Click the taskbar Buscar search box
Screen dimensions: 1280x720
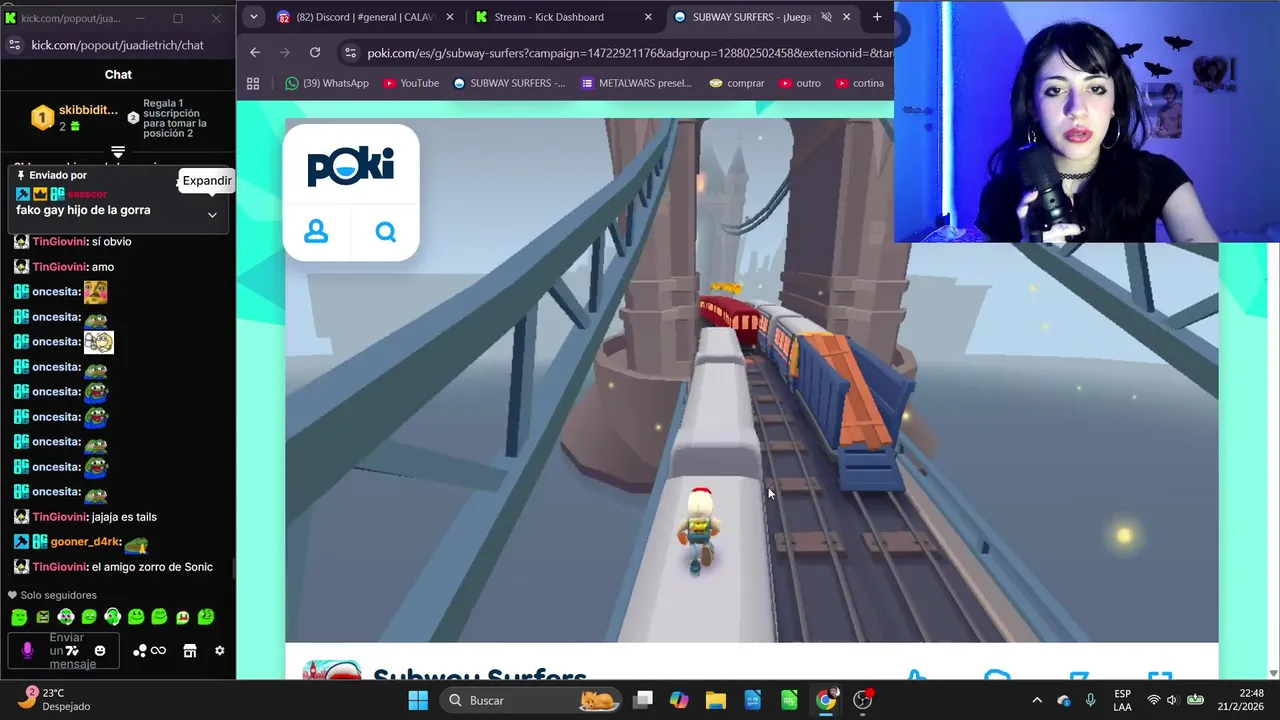[531, 700]
